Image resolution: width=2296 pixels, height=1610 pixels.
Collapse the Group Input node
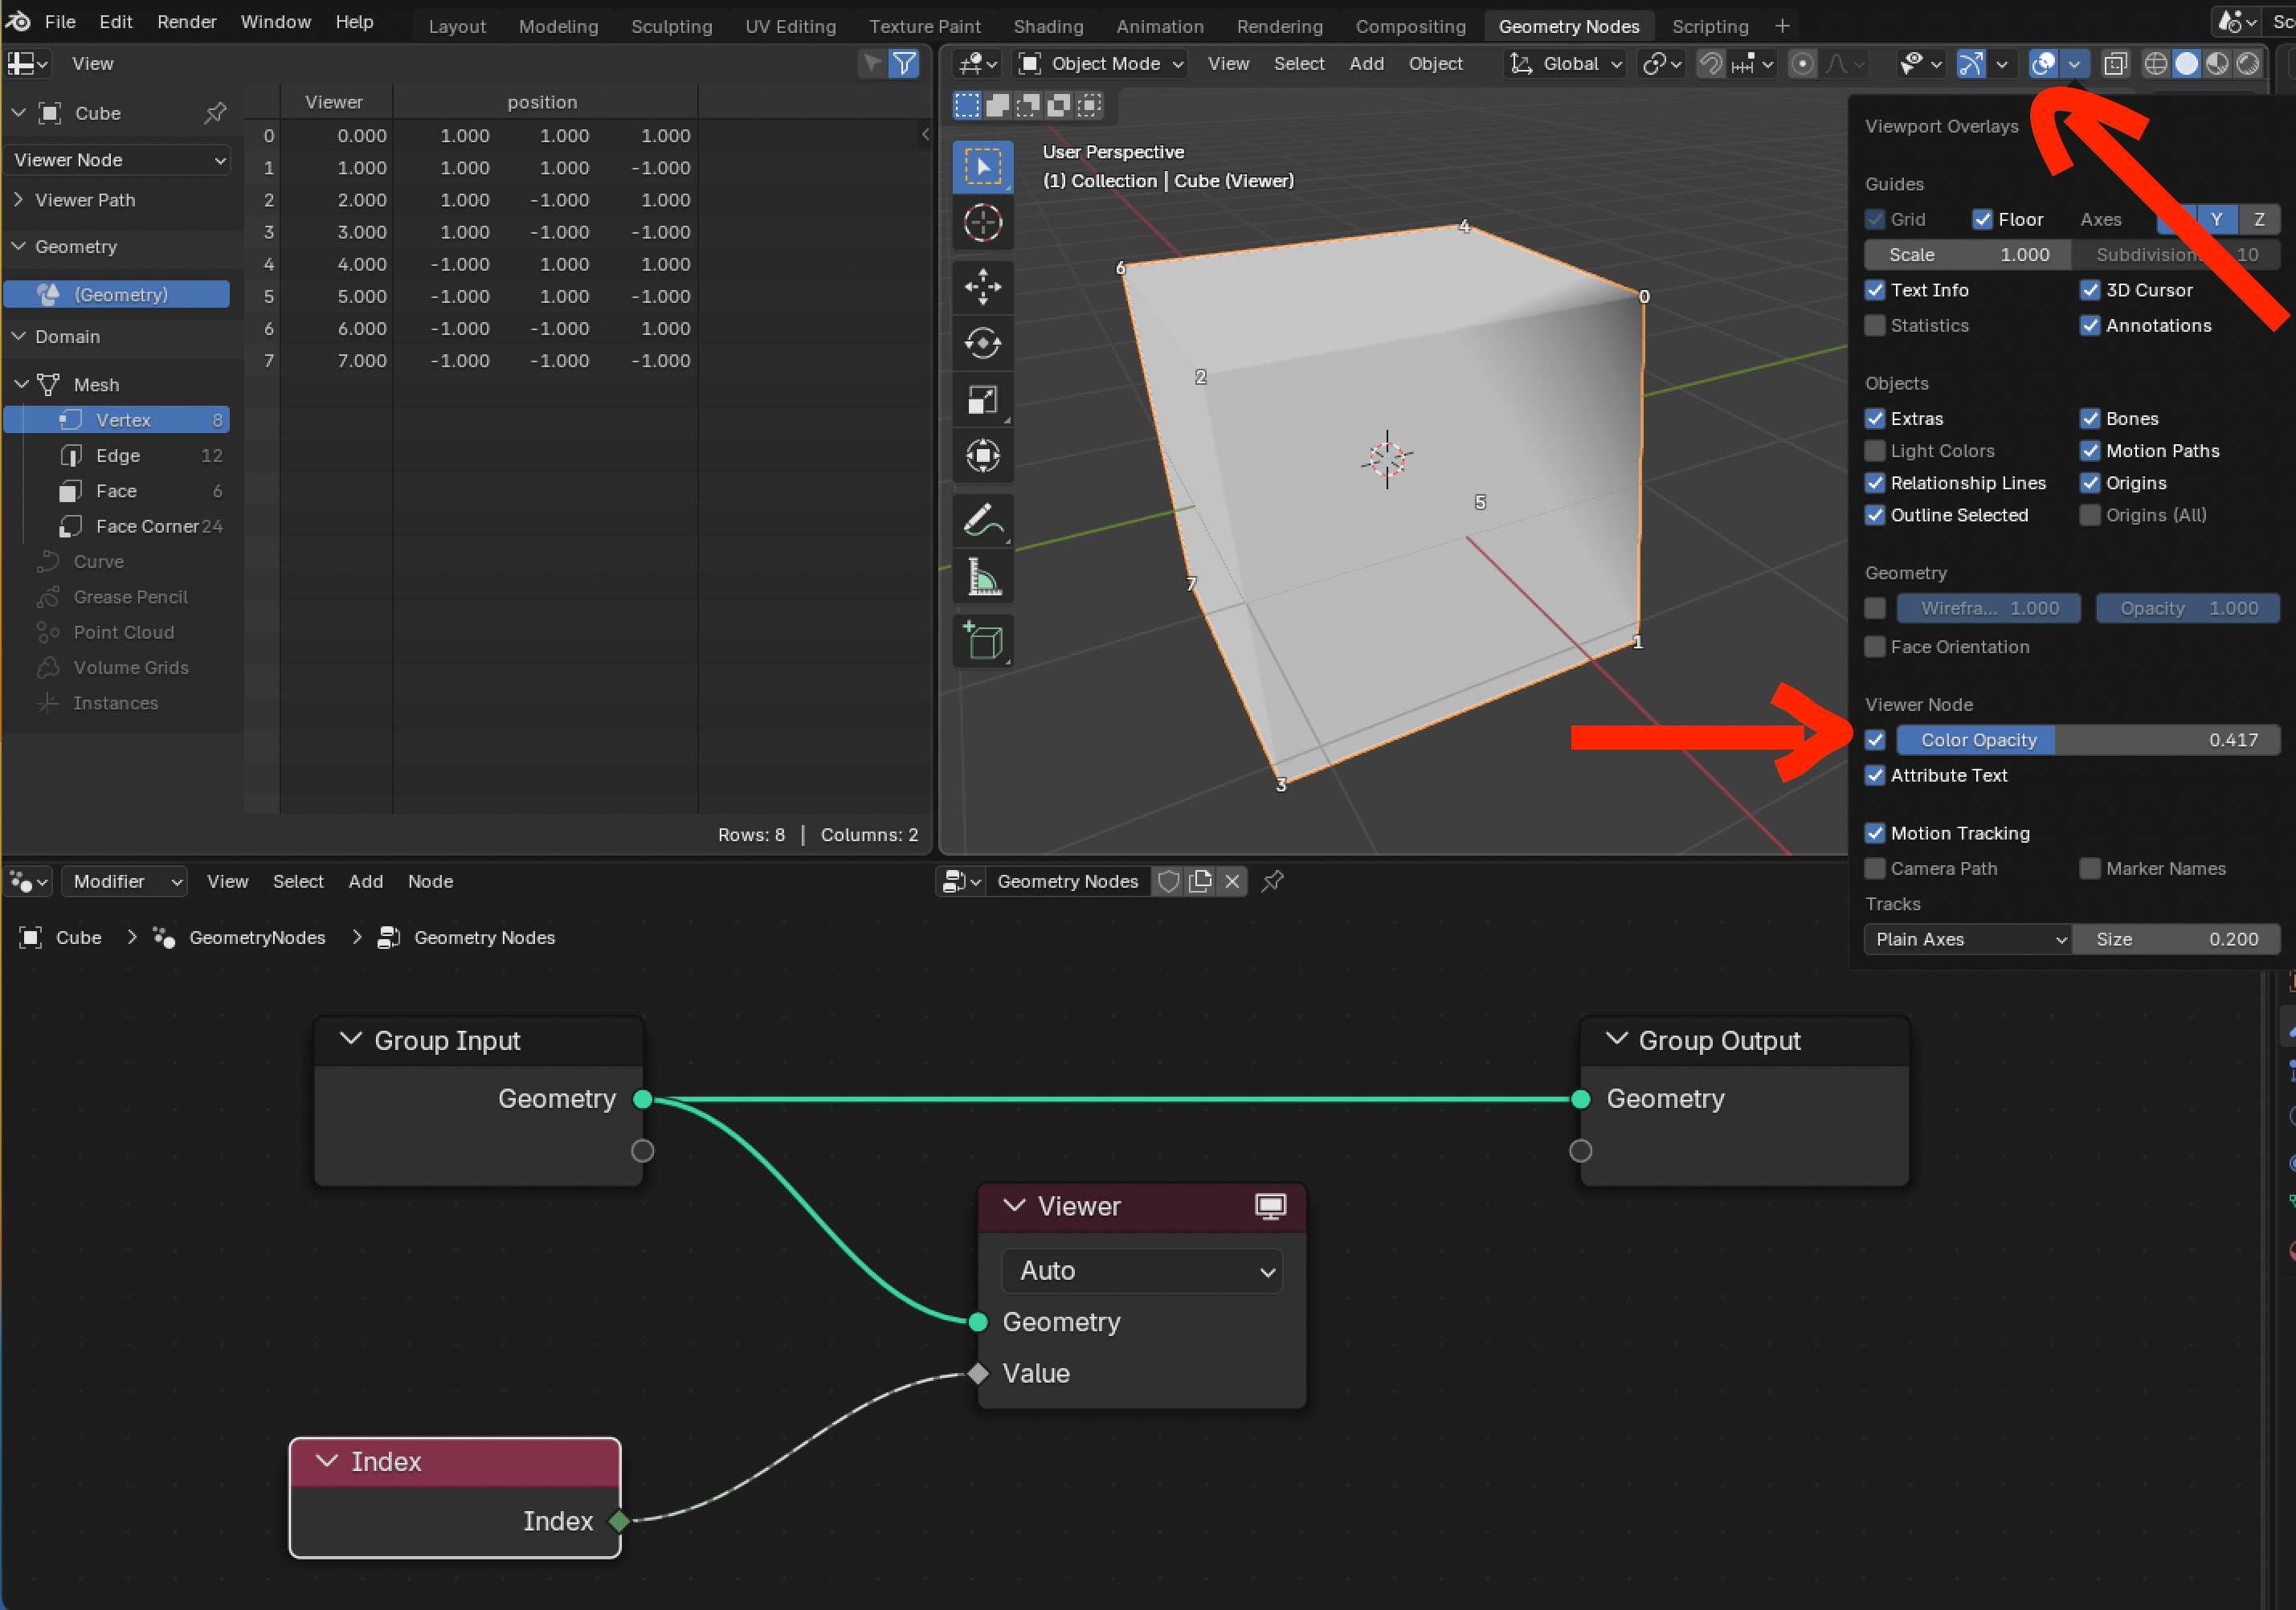350,1039
